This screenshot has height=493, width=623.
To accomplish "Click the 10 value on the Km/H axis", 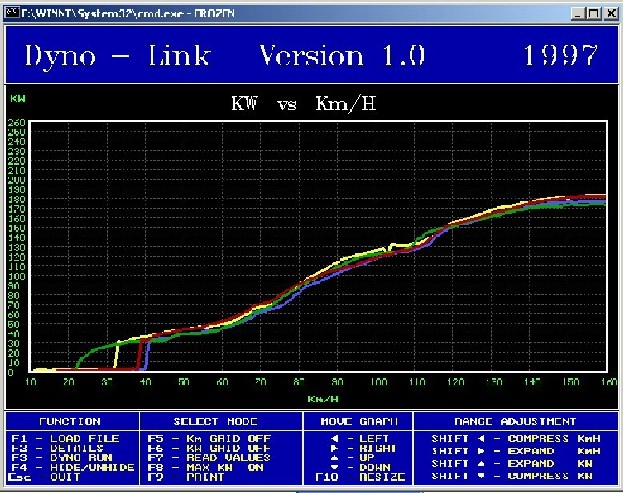I will coord(30,382).
